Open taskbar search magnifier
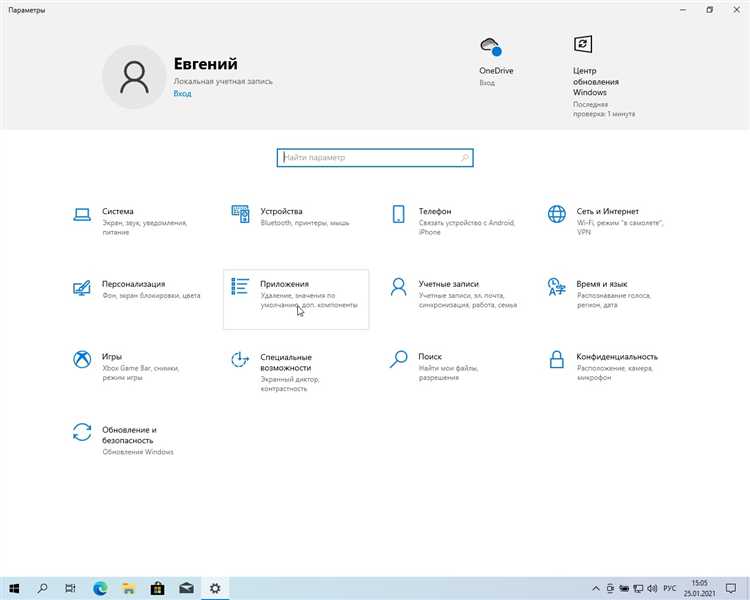 tap(43, 588)
